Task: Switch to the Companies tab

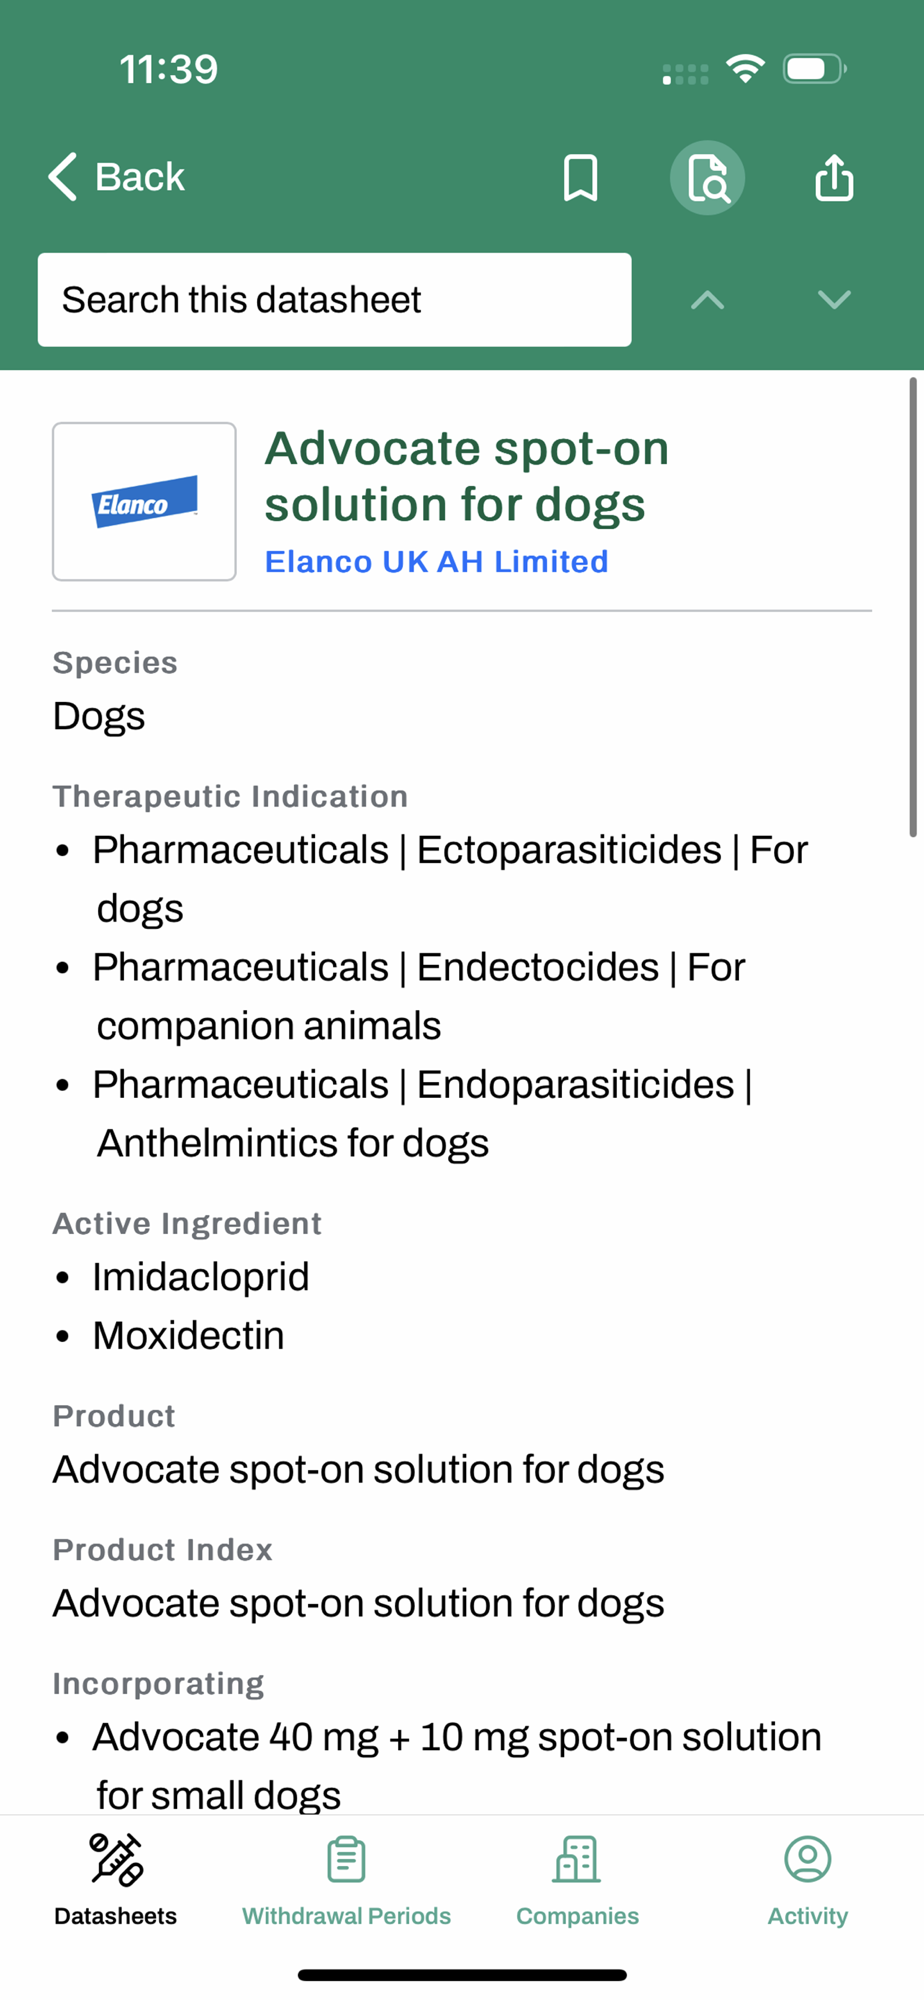Action: point(577,1916)
